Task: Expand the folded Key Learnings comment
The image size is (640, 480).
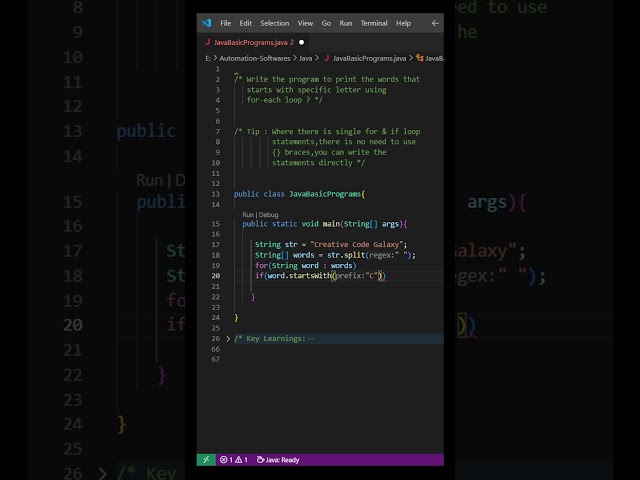Action: point(228,339)
